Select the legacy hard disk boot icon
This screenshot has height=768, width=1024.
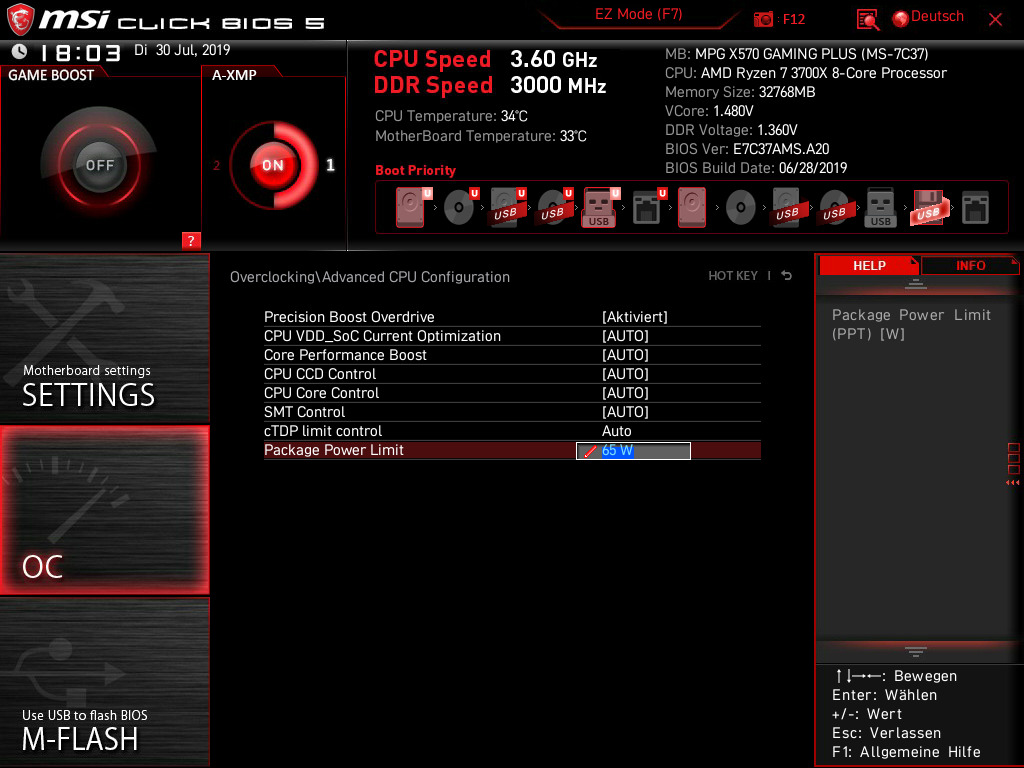tap(692, 207)
